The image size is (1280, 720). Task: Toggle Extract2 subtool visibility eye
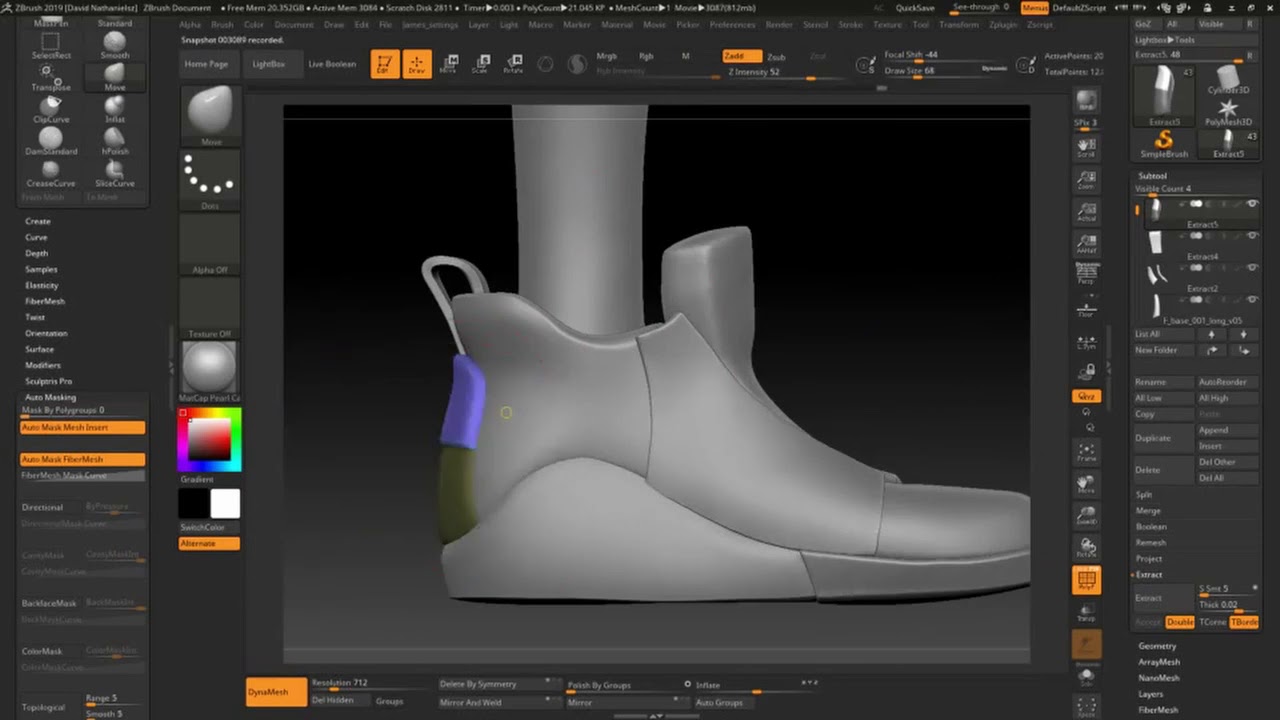[x=1252, y=268]
